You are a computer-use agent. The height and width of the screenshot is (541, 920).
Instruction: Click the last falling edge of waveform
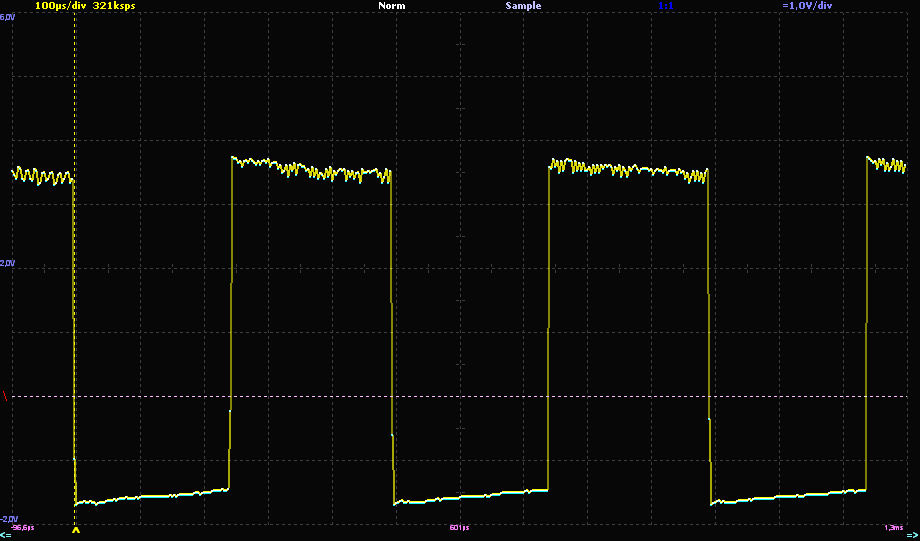coord(708,330)
